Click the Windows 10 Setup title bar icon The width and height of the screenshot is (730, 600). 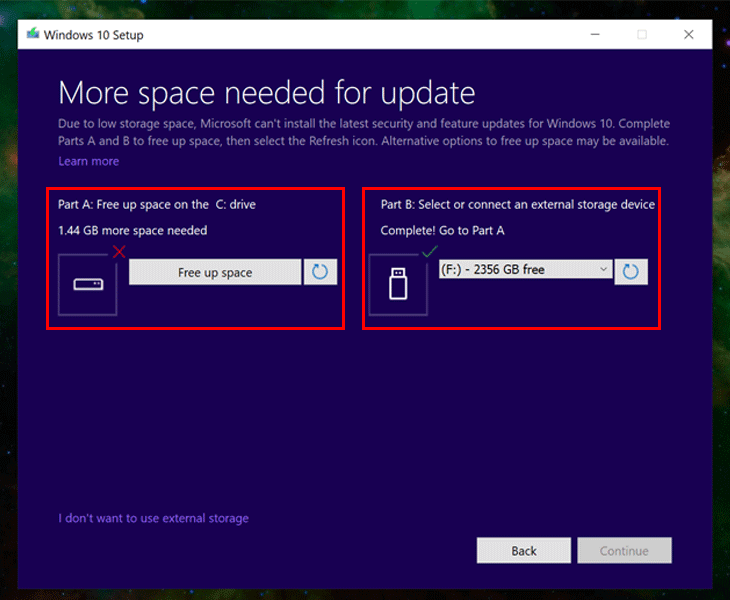[x=33, y=34]
